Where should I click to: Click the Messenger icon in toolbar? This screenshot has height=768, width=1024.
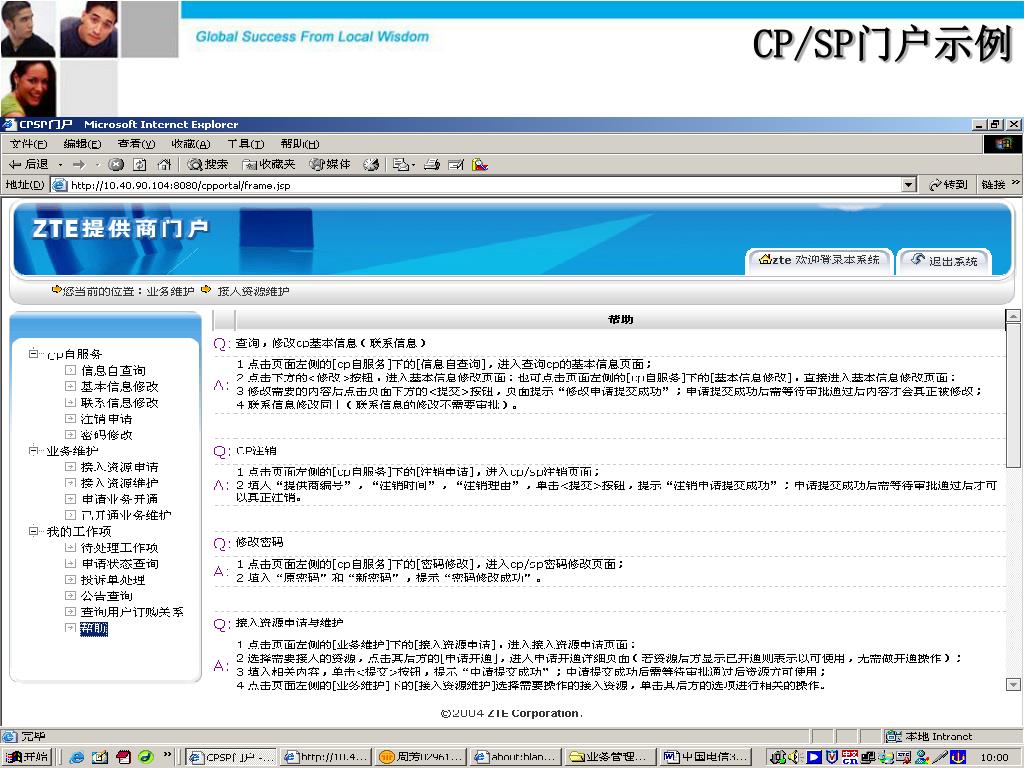tap(480, 165)
